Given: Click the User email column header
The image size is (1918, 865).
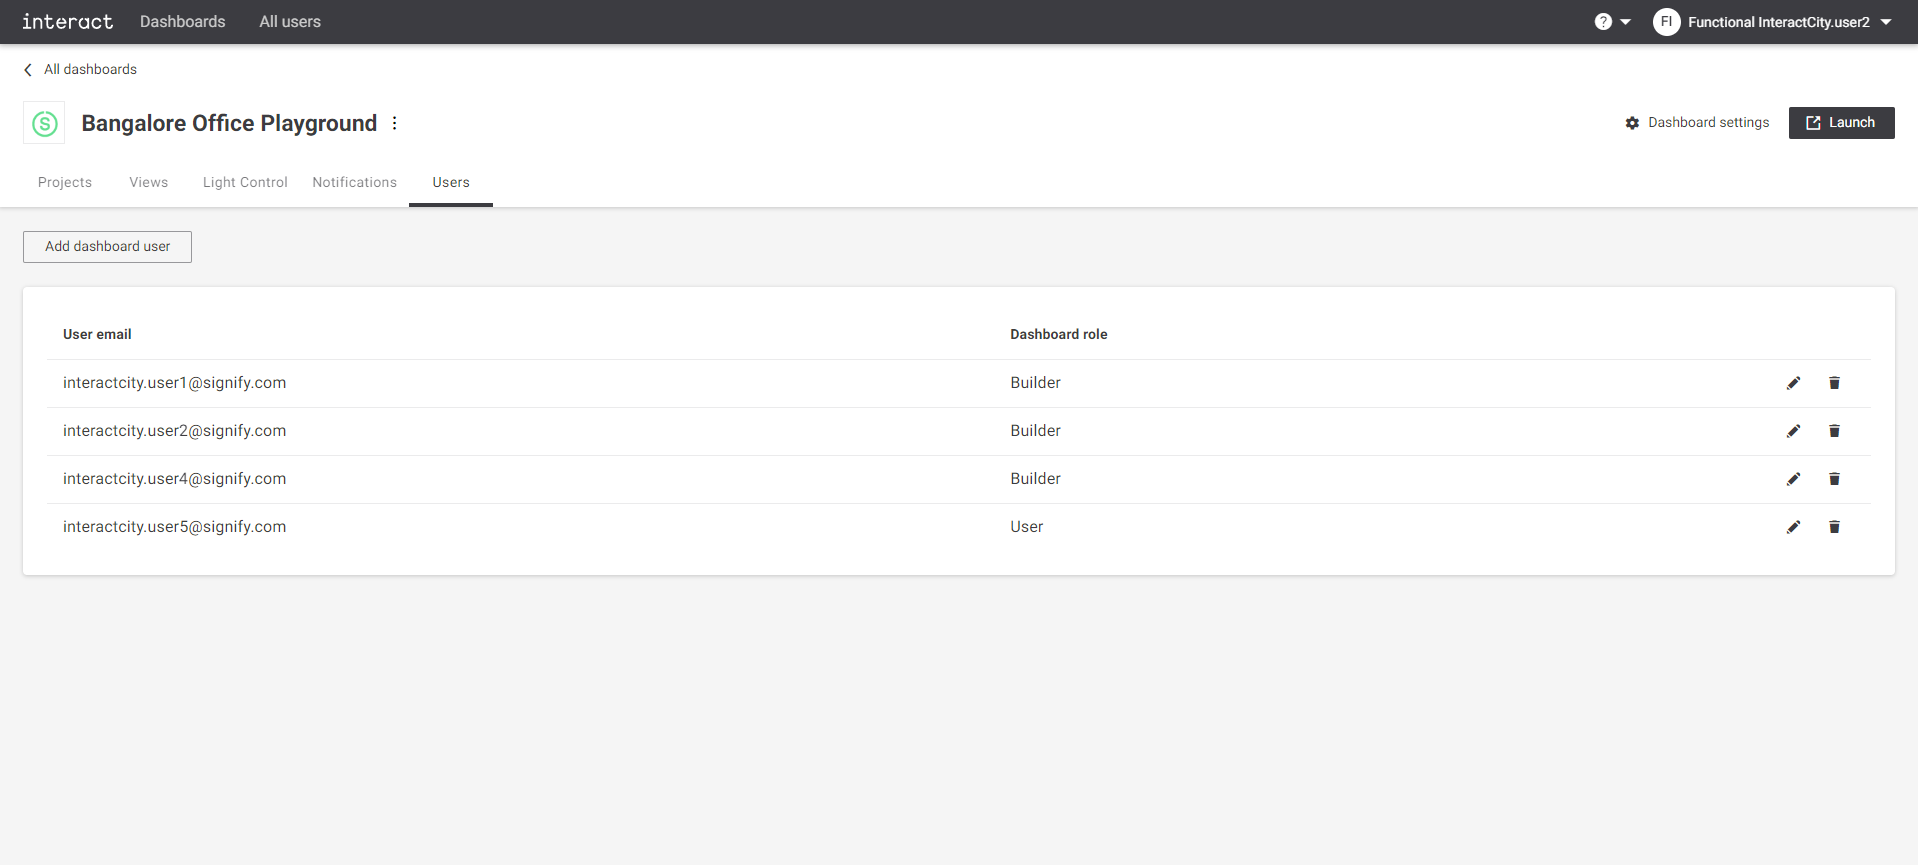Looking at the screenshot, I should coord(97,335).
